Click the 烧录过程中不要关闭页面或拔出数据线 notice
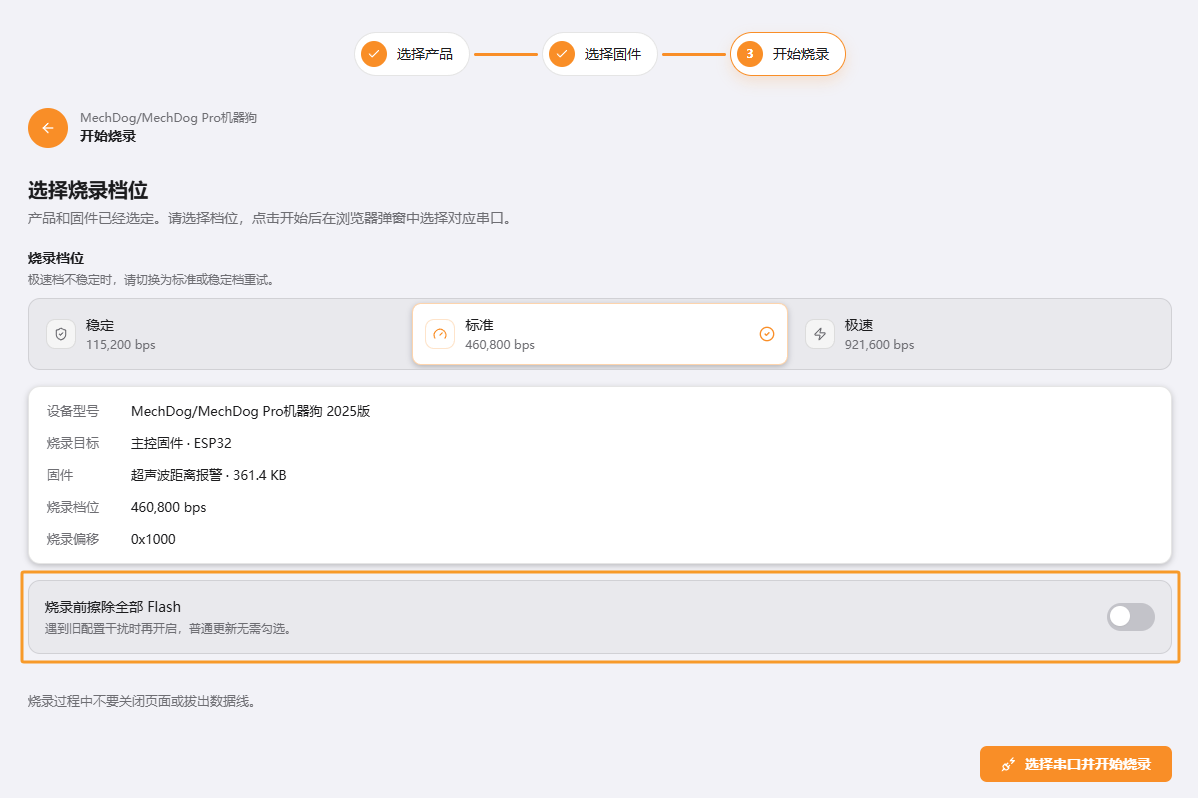The width and height of the screenshot is (1198, 798). [141, 701]
